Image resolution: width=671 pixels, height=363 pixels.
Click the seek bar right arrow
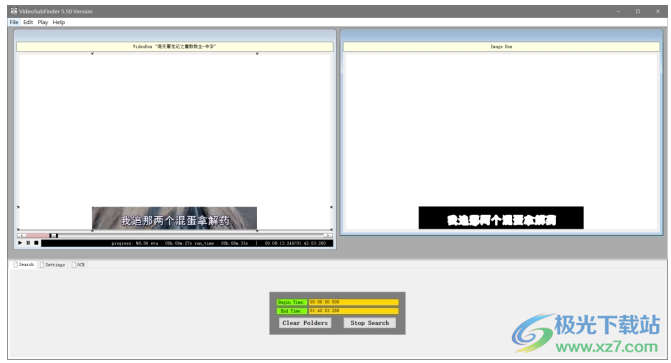pyautogui.click(x=328, y=235)
